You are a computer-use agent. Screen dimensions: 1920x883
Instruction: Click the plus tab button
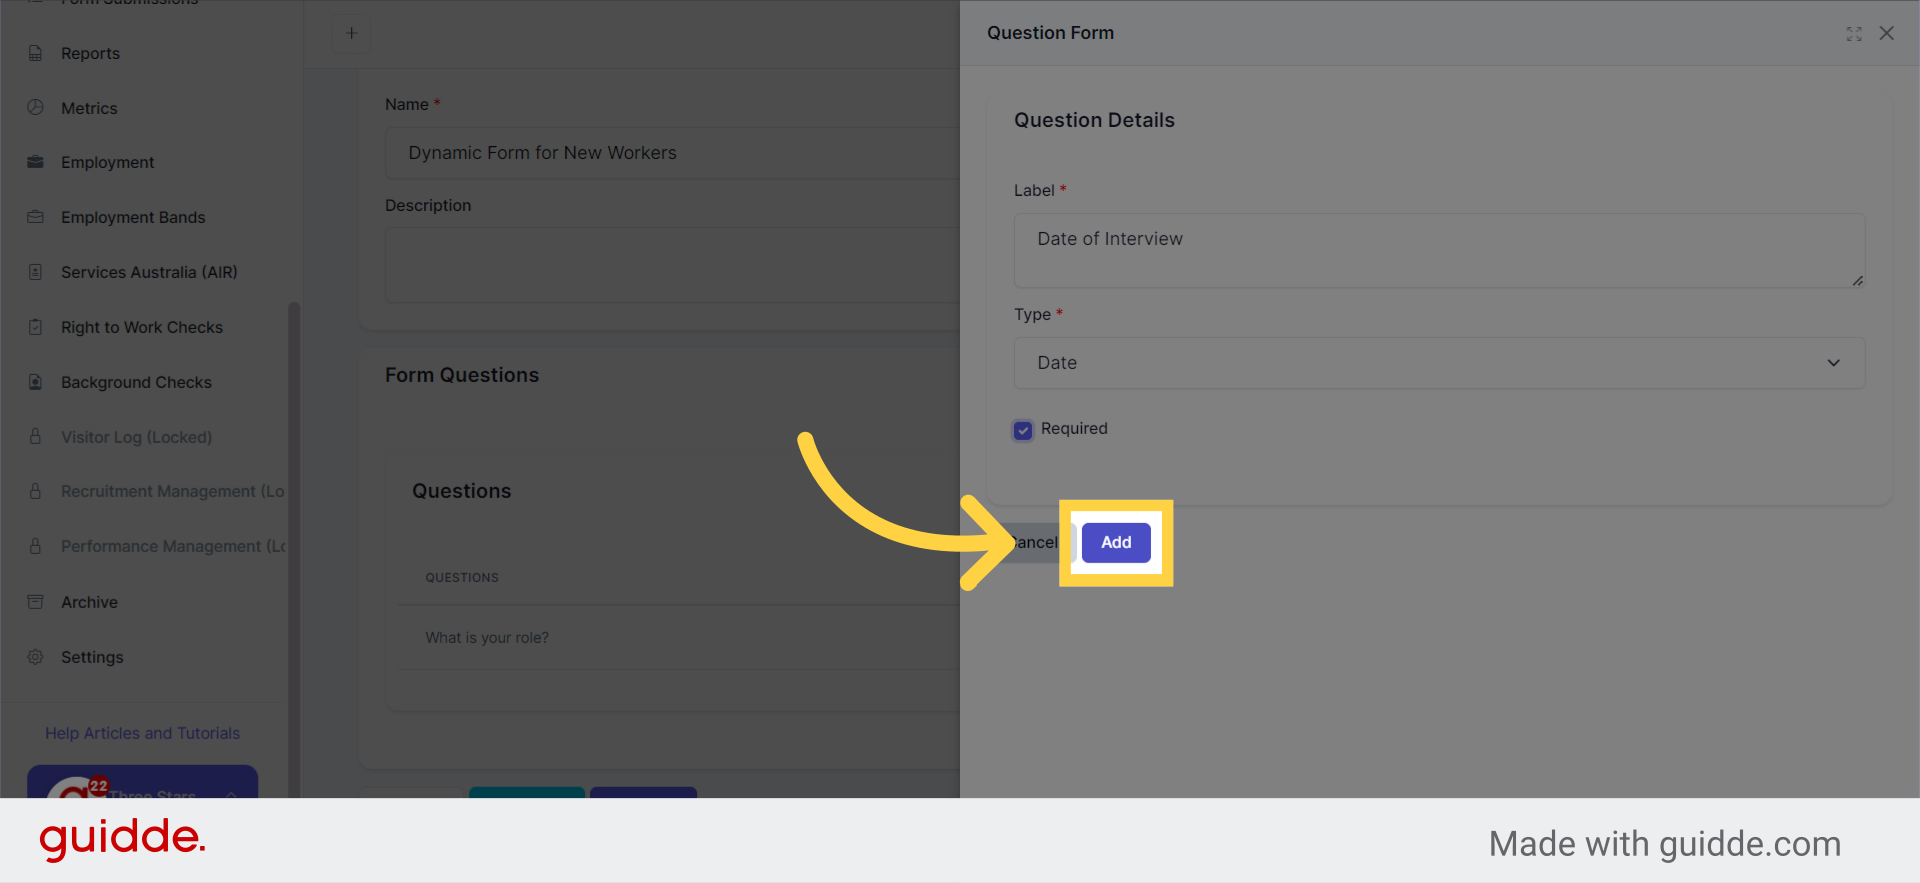pos(351,33)
